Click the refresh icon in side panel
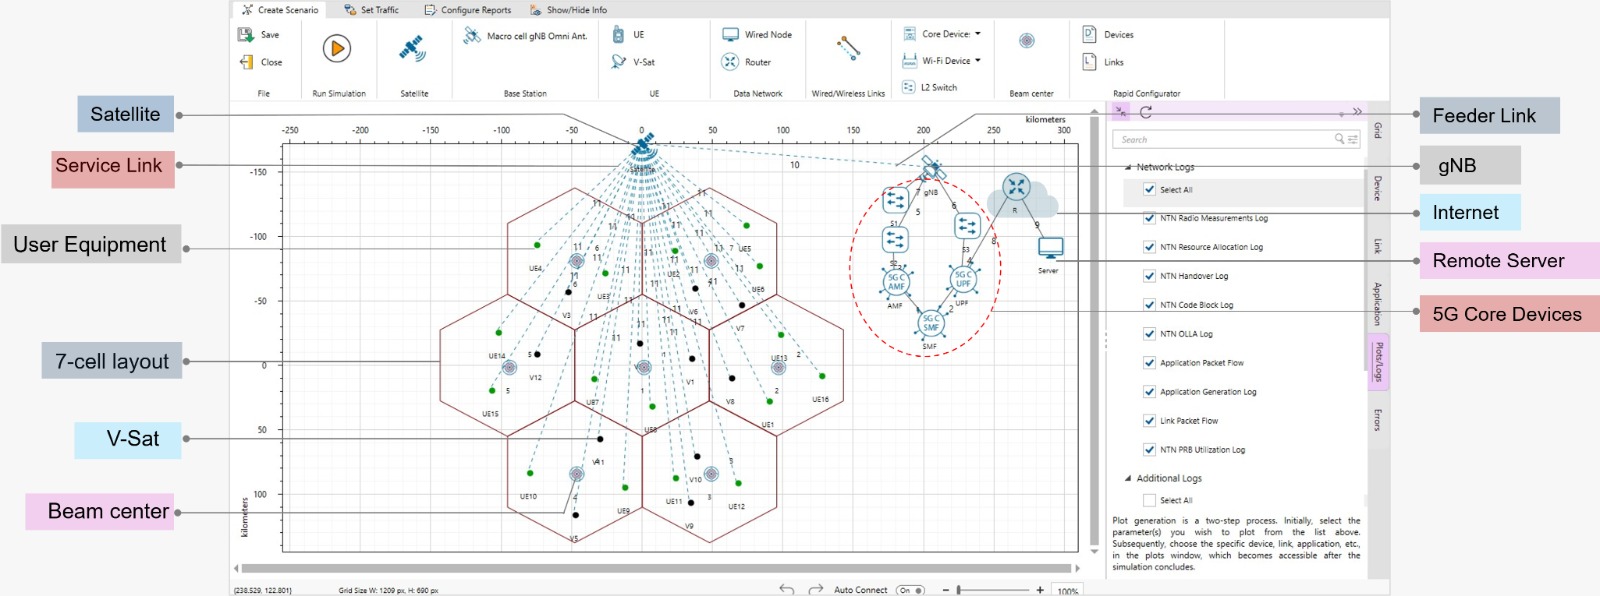 (x=1146, y=112)
